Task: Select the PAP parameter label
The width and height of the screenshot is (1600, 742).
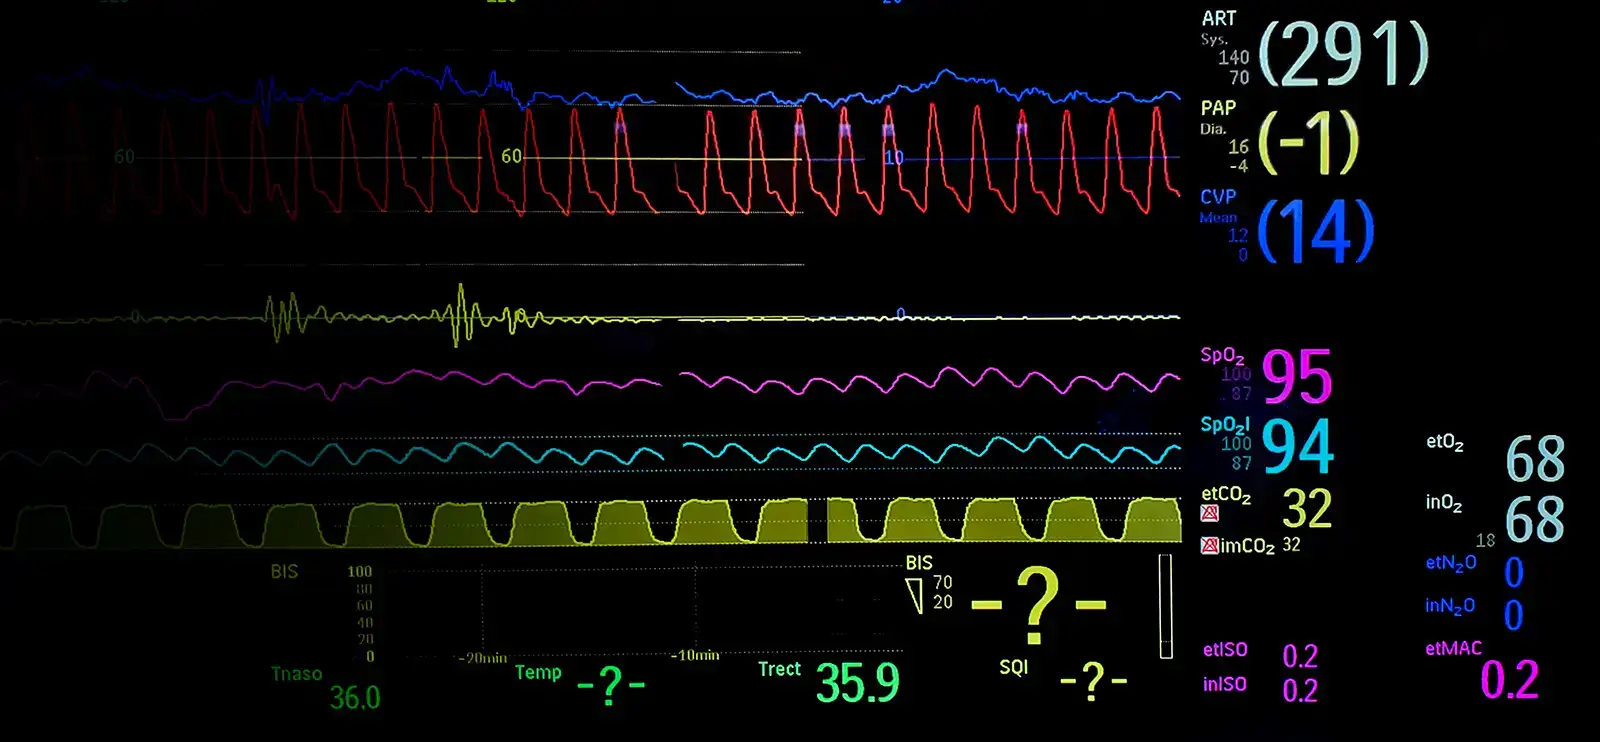Action: click(1219, 108)
